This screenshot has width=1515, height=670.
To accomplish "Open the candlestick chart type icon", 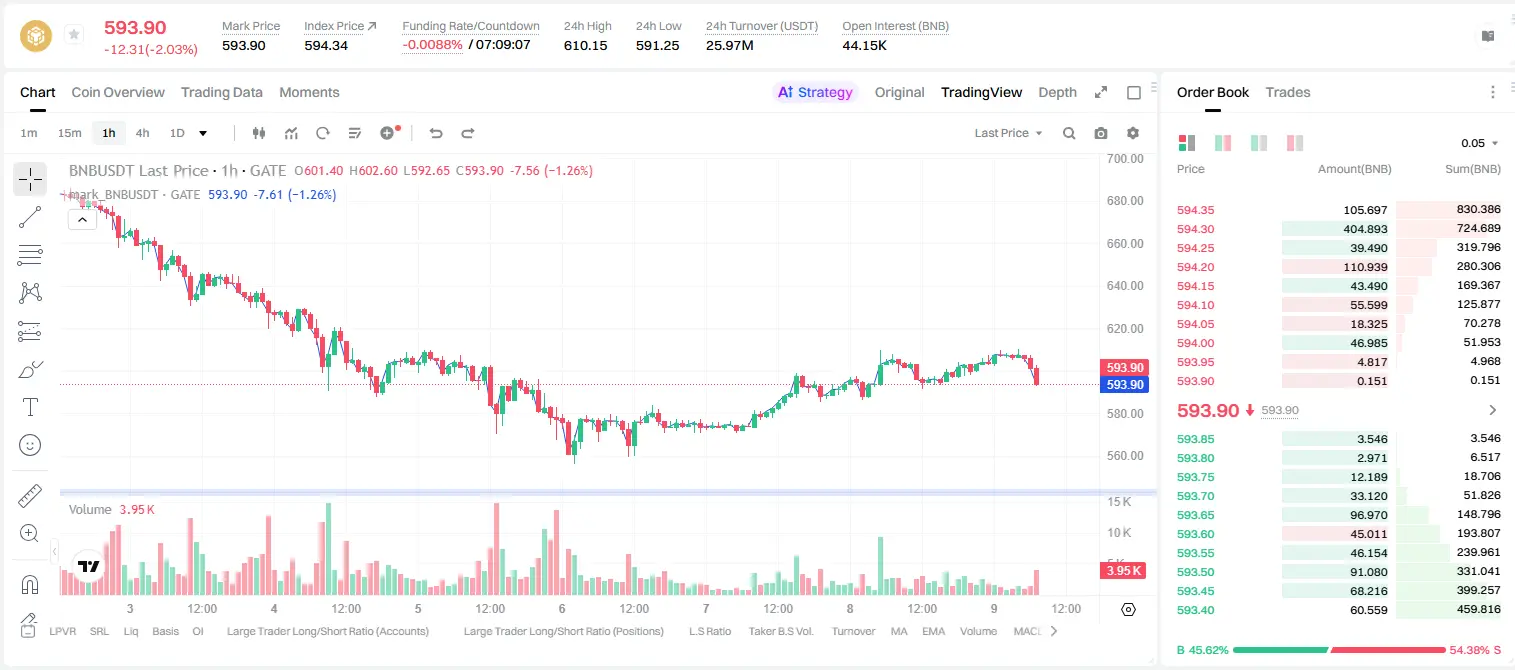I will point(260,133).
